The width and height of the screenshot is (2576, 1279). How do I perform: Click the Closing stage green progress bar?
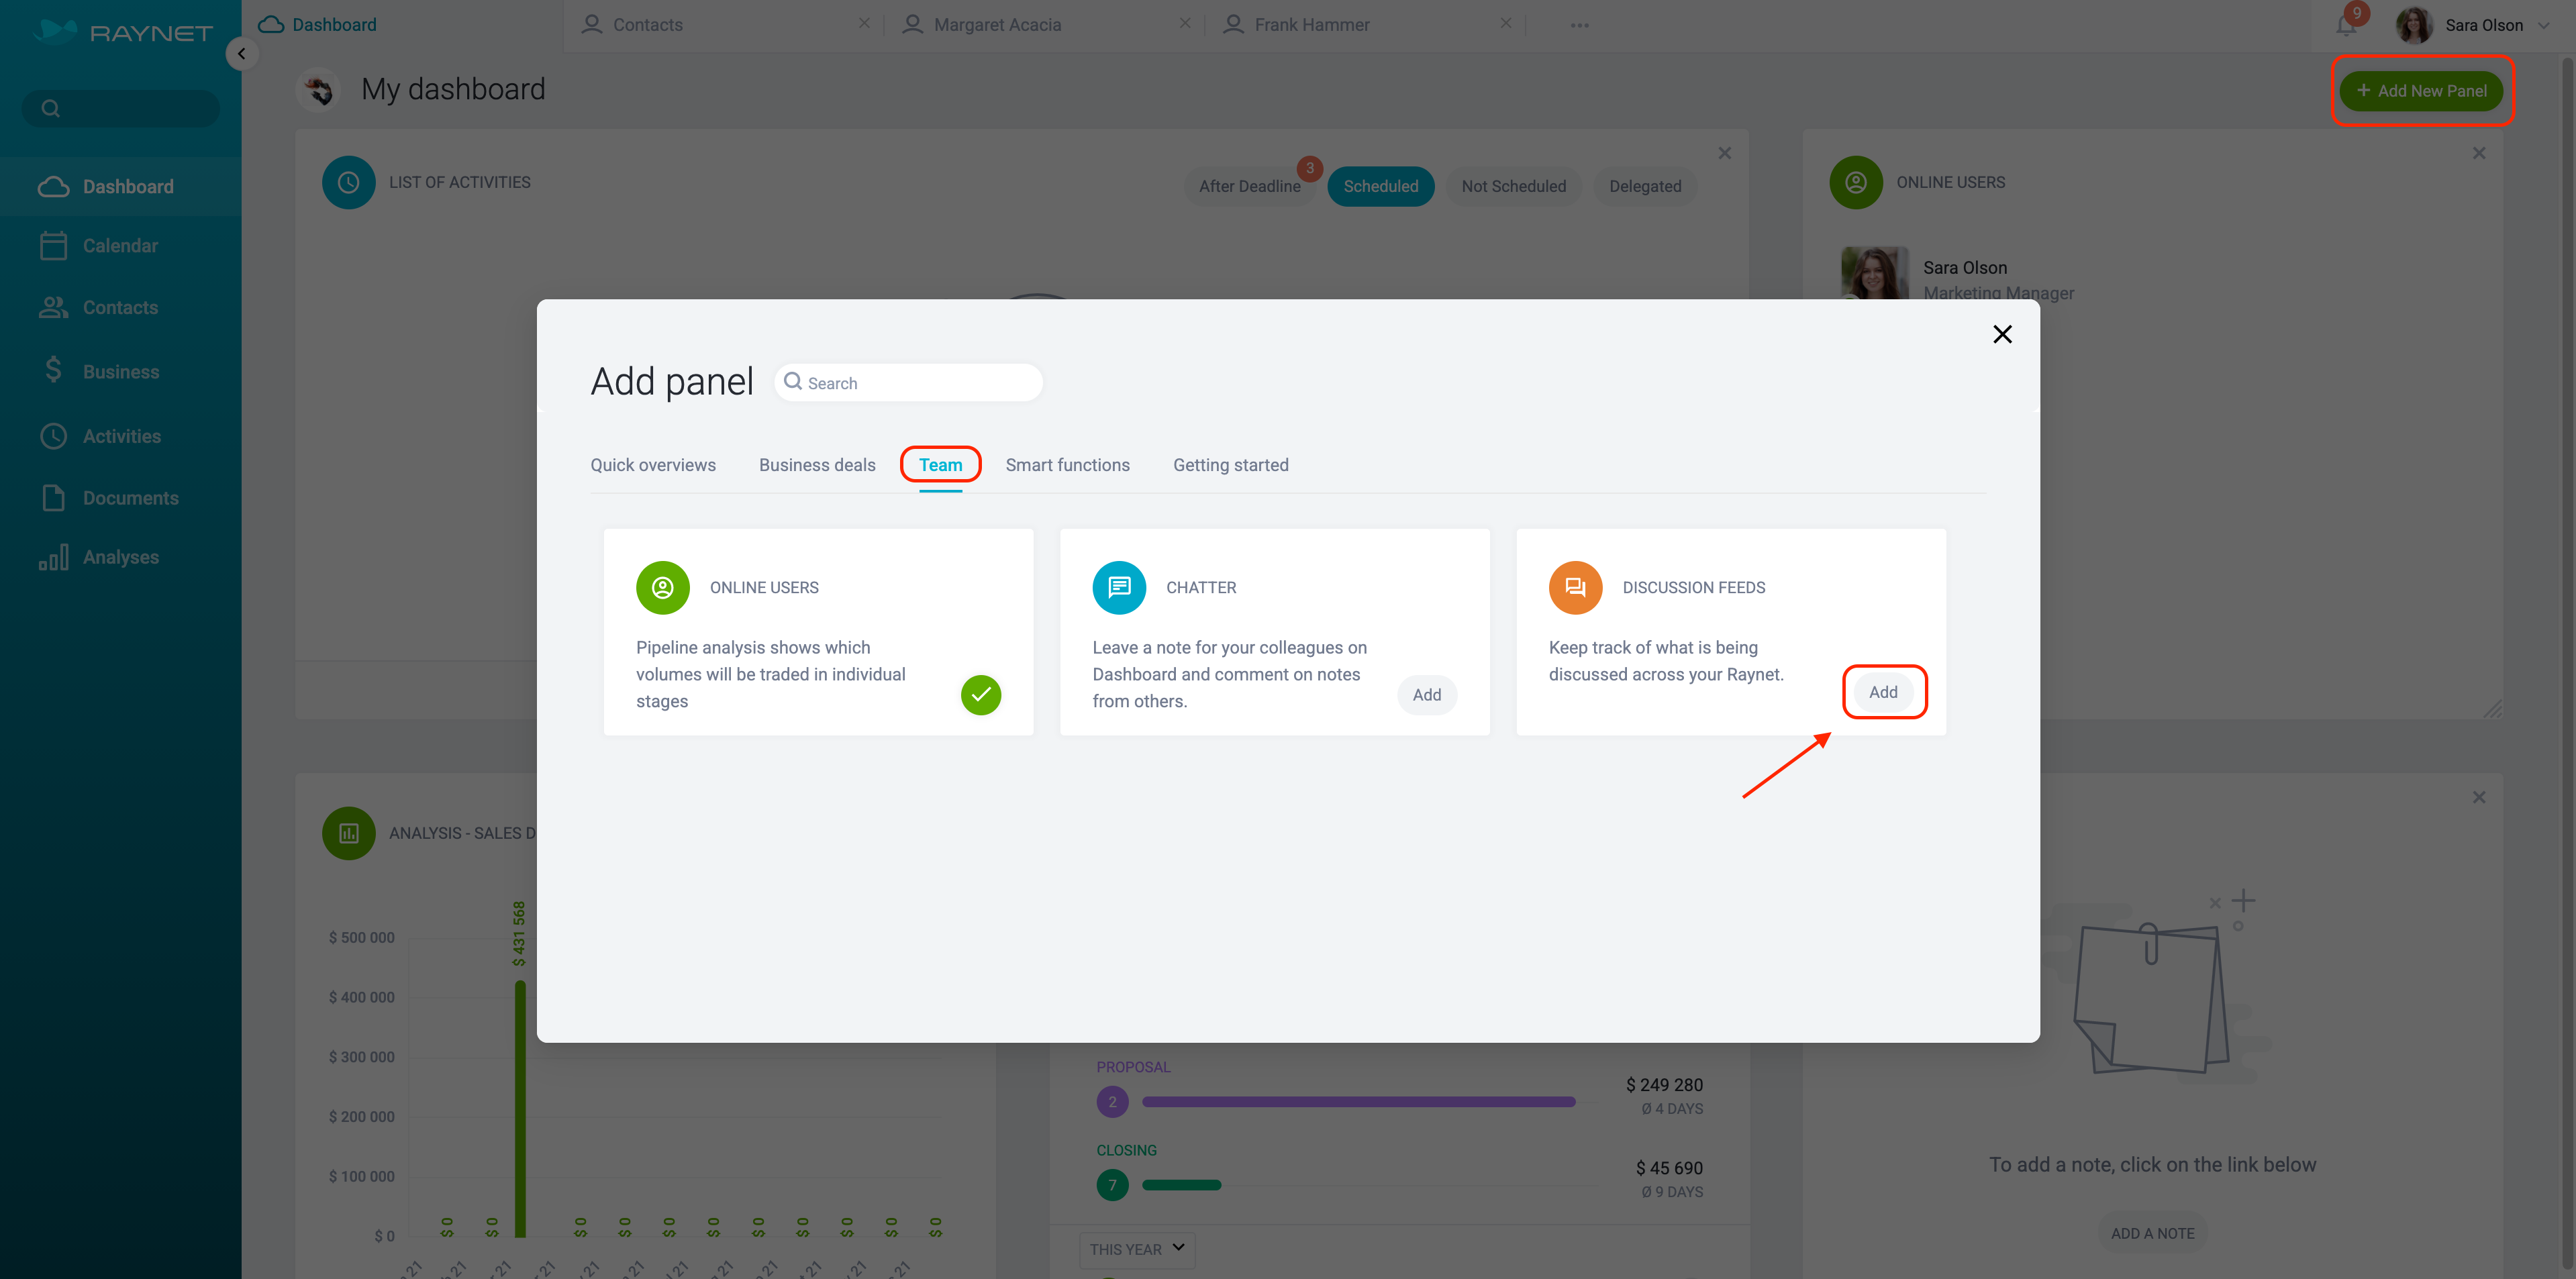coord(1182,1185)
